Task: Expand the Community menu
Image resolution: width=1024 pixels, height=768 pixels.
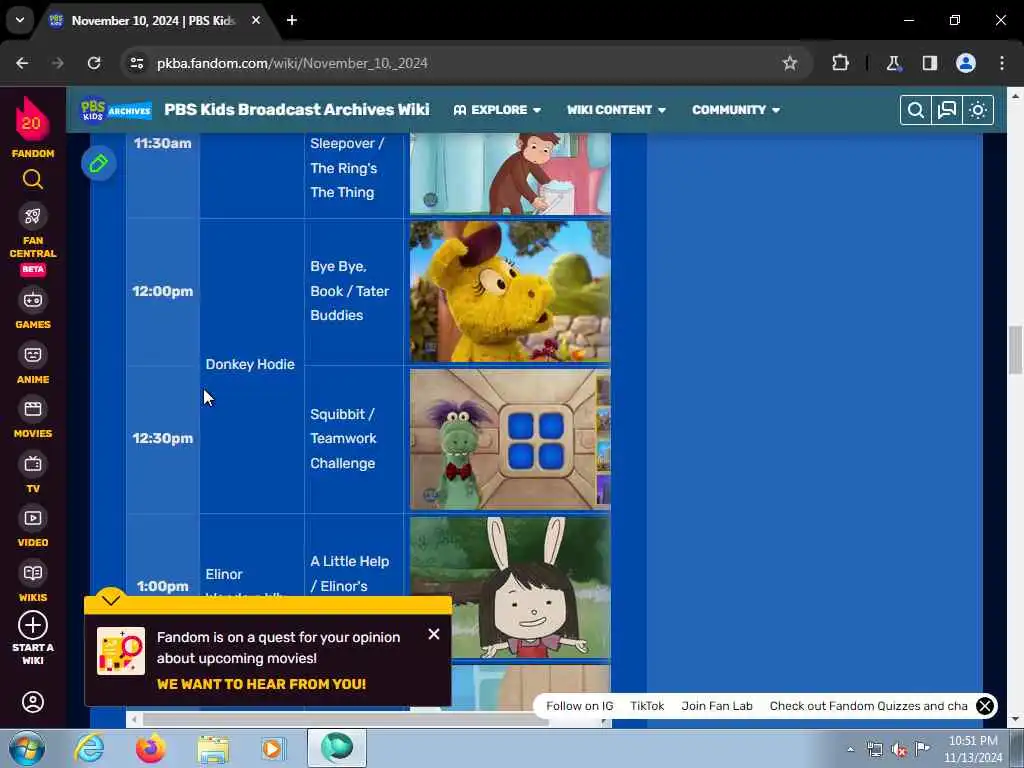Action: point(736,110)
